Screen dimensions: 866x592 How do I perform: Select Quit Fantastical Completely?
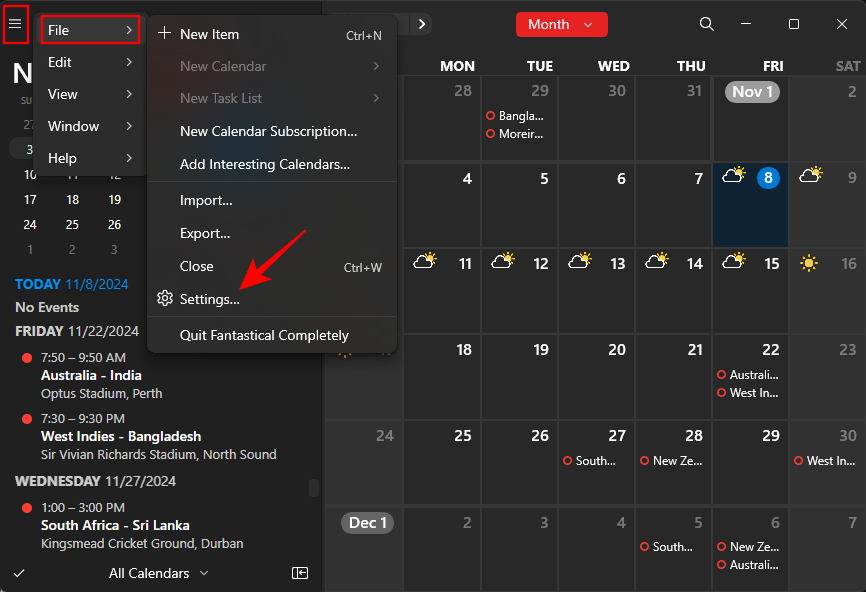point(264,335)
